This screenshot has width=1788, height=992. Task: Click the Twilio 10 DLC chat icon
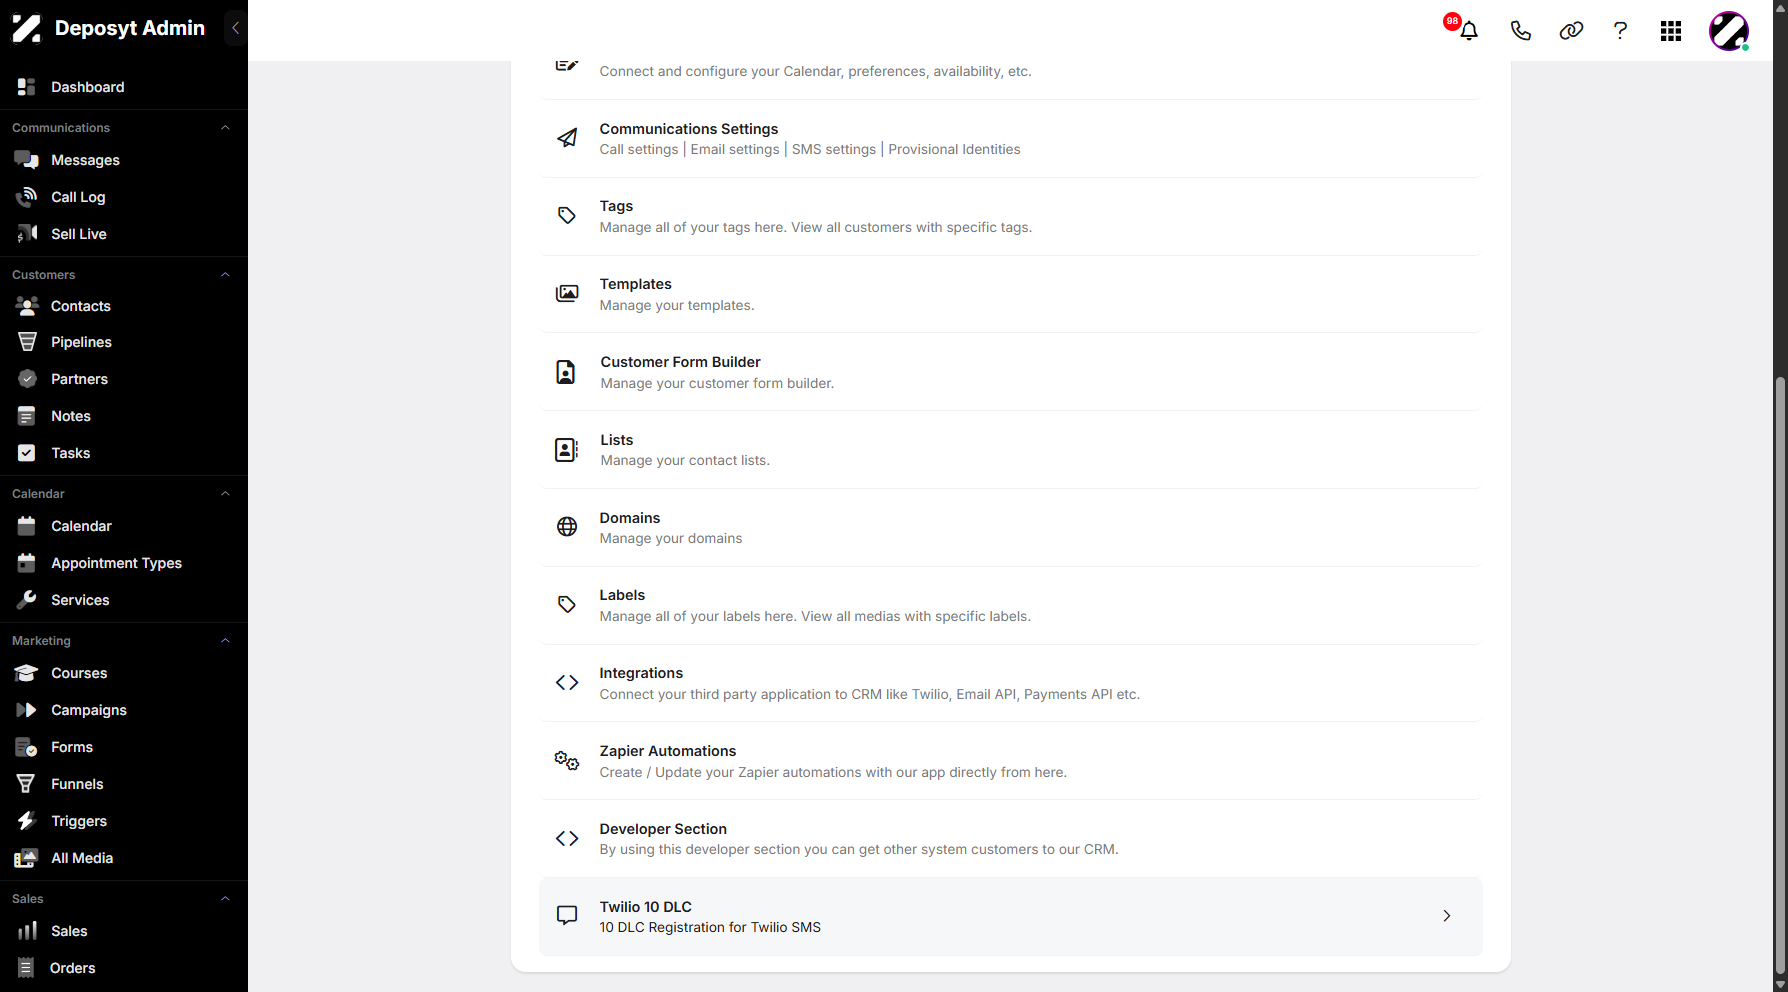[567, 916]
